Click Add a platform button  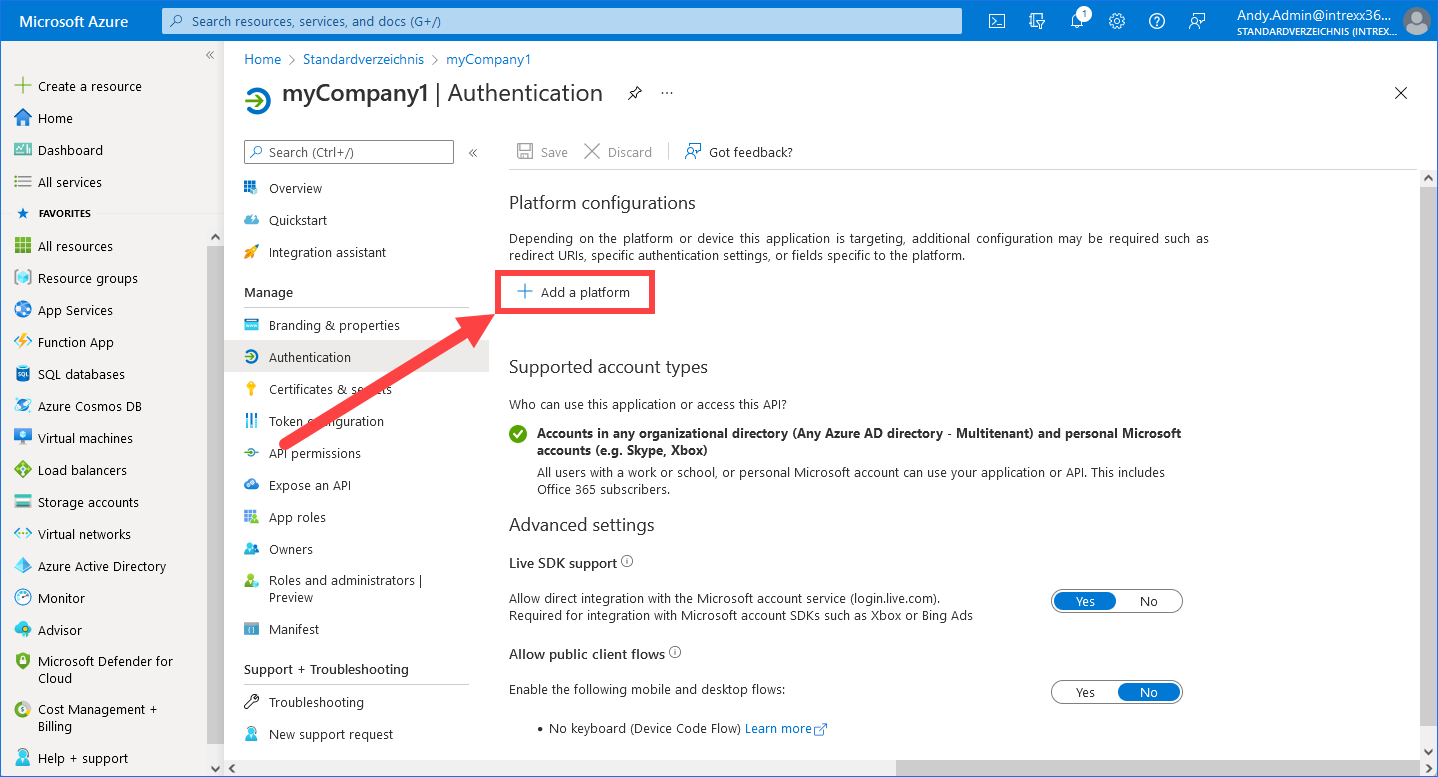575,292
